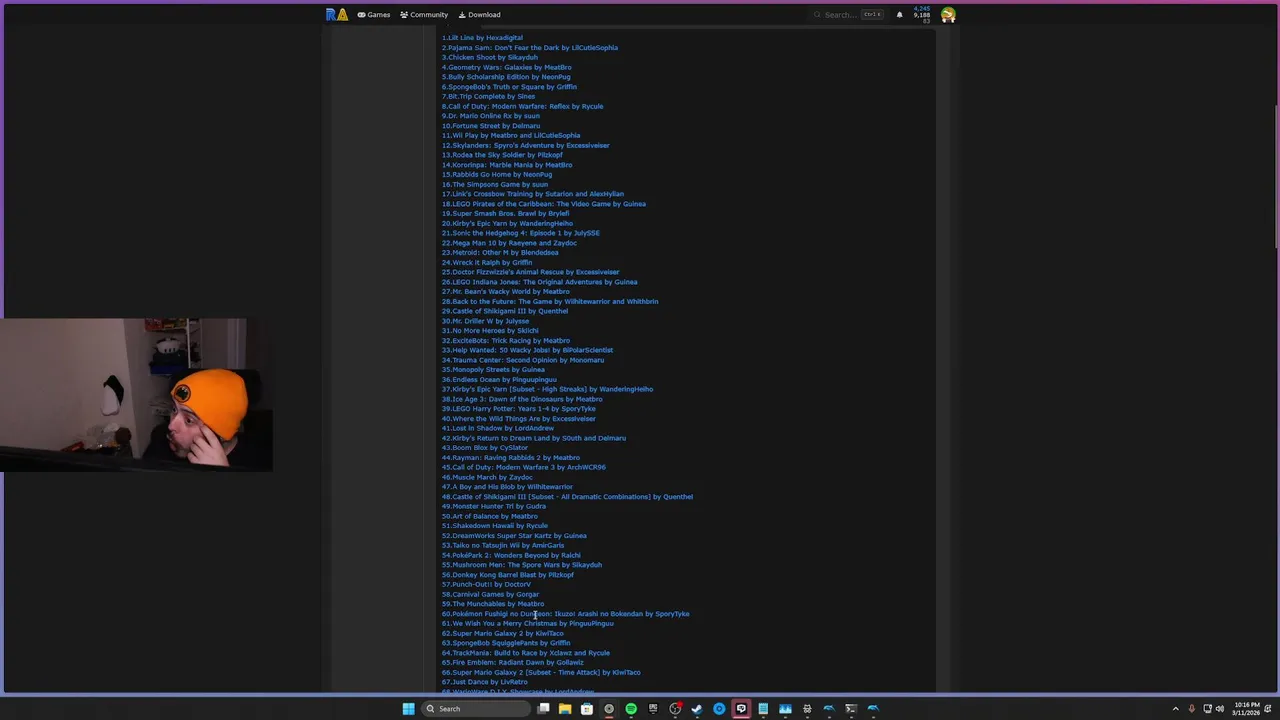Viewport: 1280px width, 720px height.
Task: Open Super Smash Bros. Brawl entry
Action: point(506,213)
